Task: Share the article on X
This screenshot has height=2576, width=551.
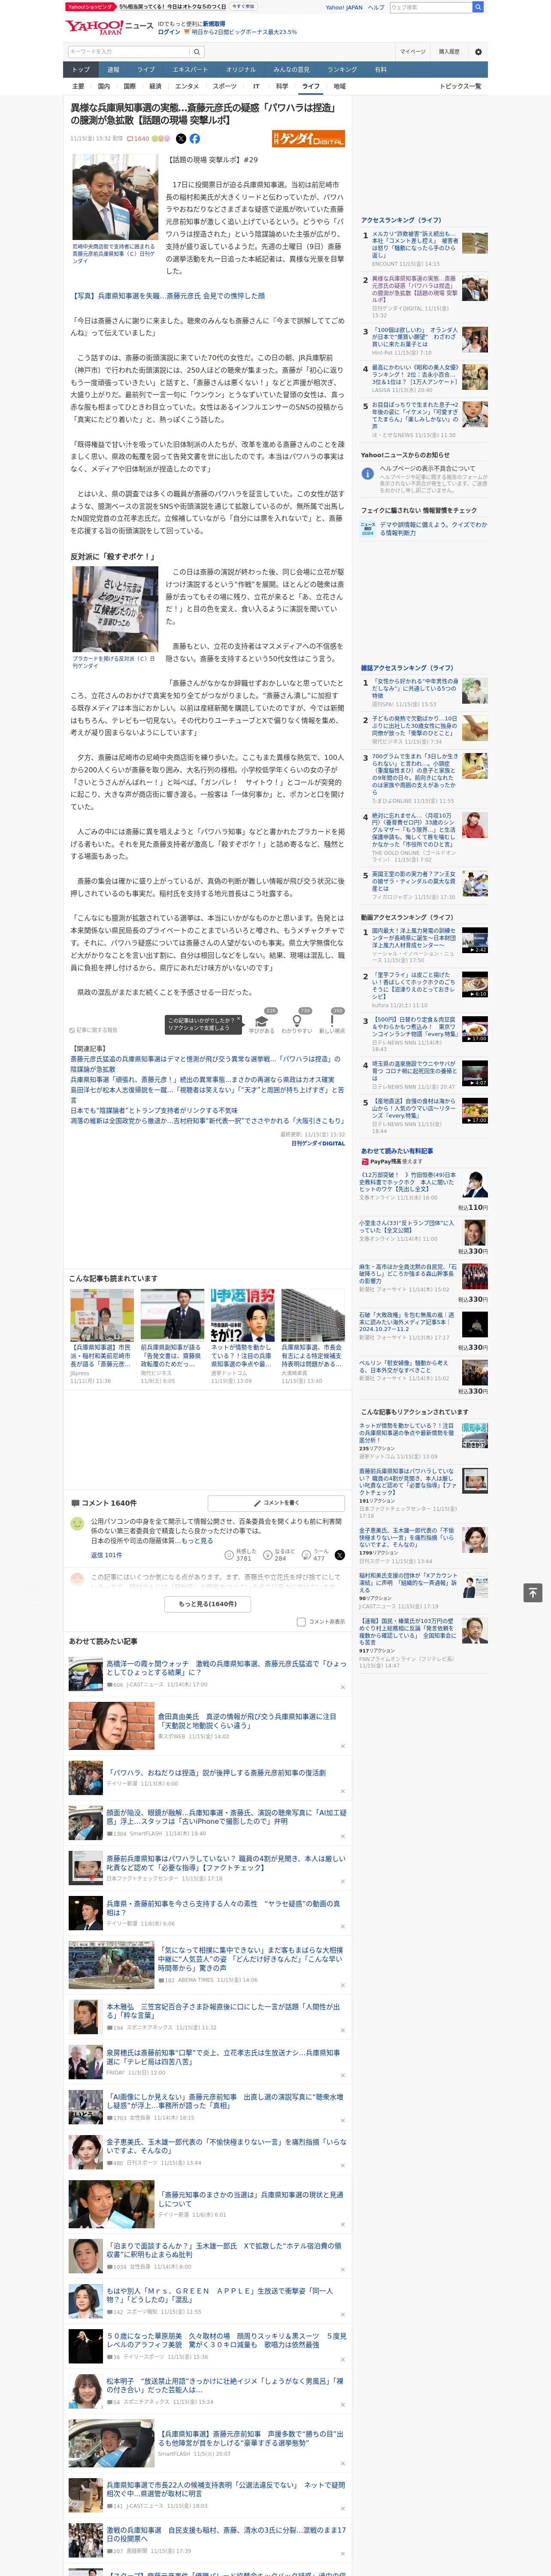Action: (181, 139)
